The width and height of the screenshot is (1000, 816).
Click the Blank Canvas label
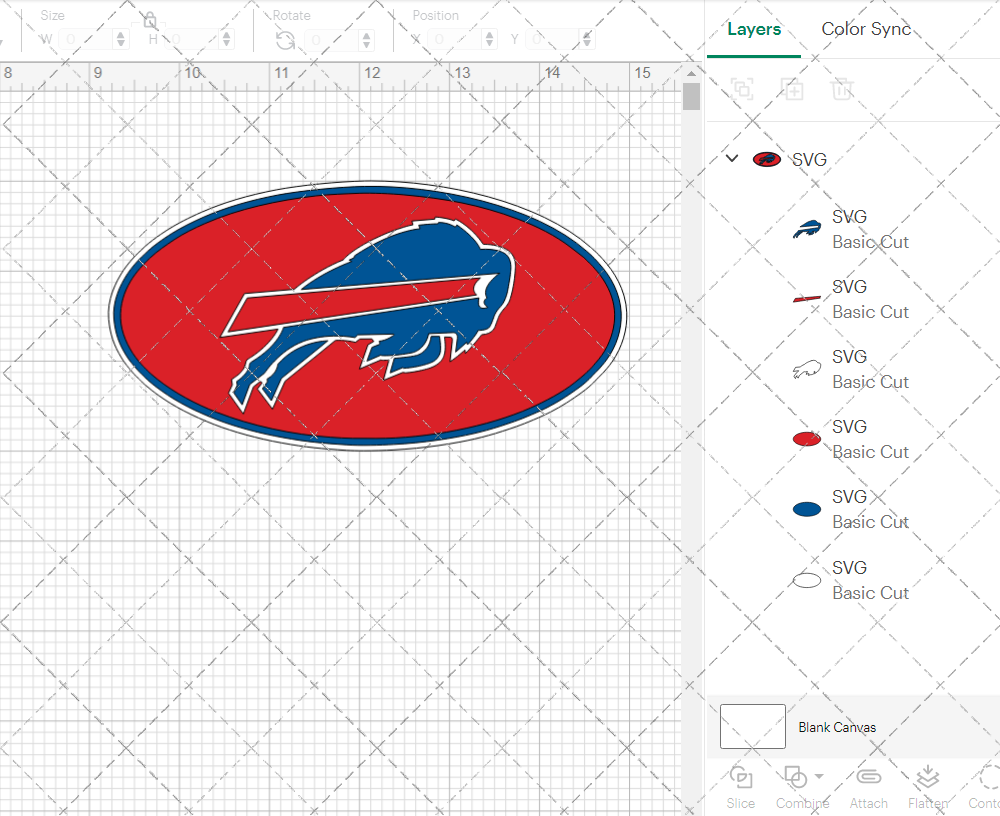click(837, 727)
